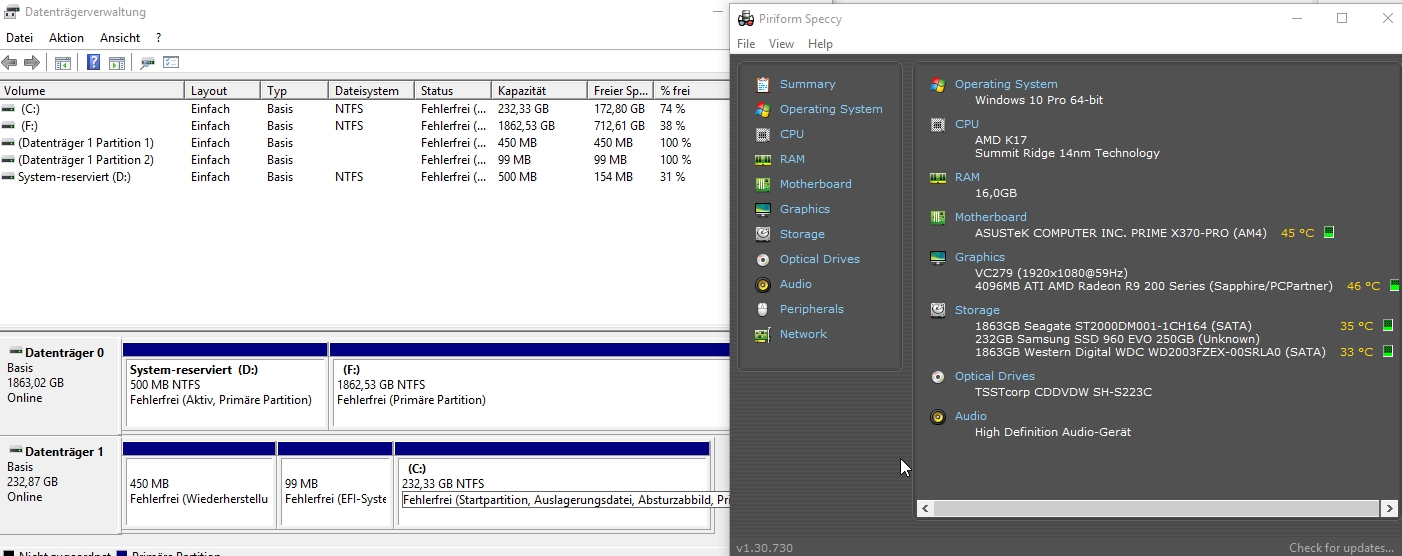Select the System-reserviert (D:) volume row

364,177
